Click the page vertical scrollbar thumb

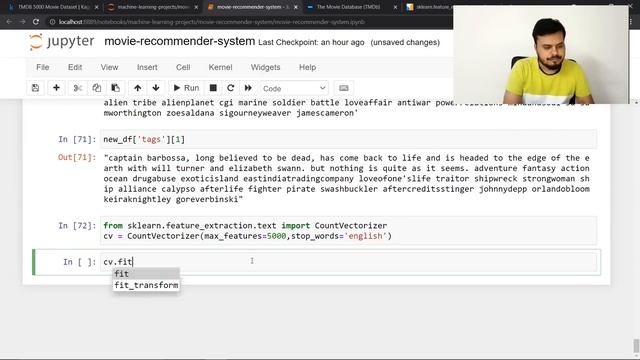click(636, 345)
